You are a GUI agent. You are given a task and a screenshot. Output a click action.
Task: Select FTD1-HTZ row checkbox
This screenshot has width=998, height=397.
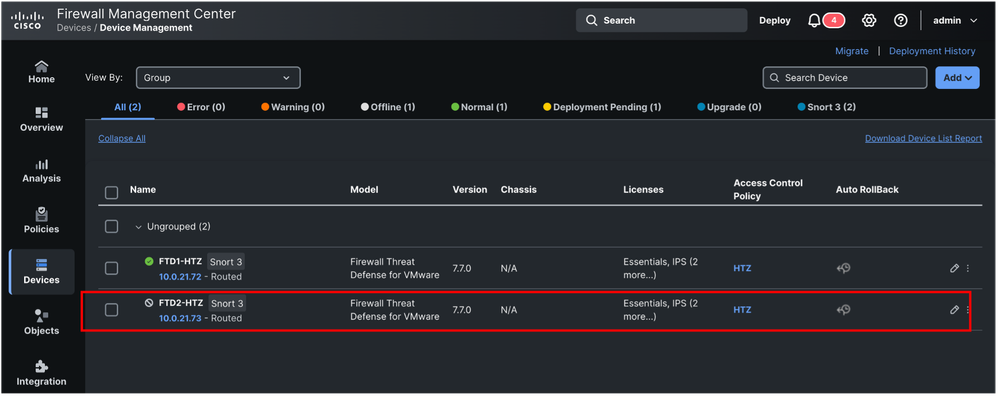tap(111, 268)
